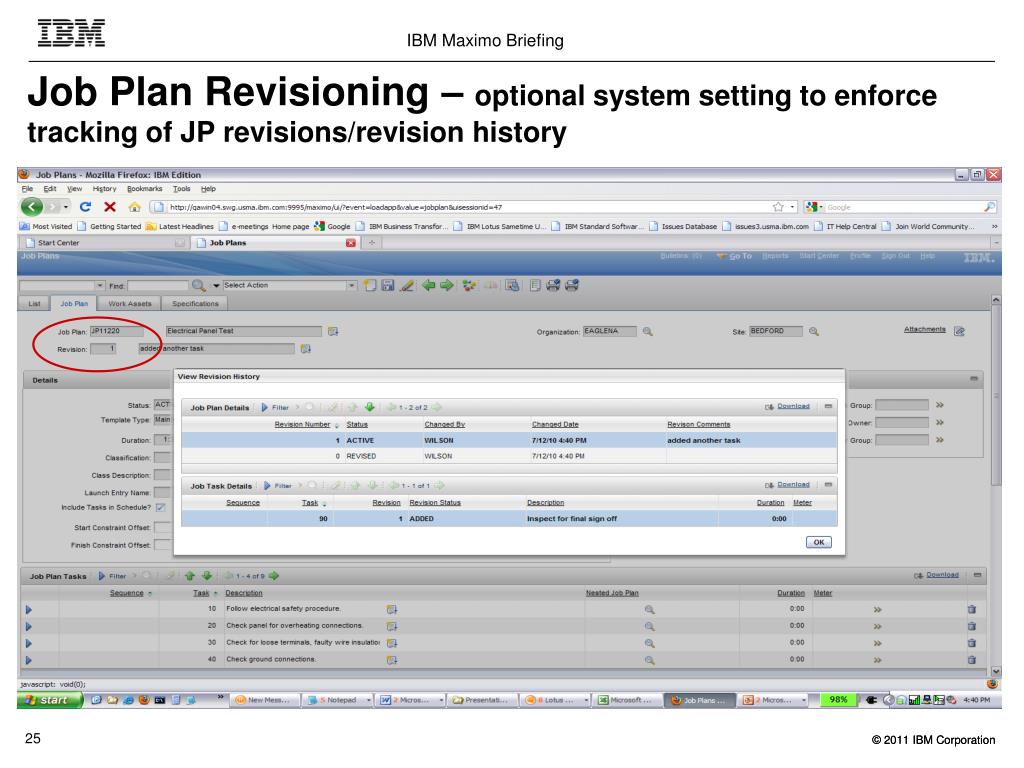Click the Organization lookup magnifier
The height and width of the screenshot is (768, 1024).
(x=647, y=332)
